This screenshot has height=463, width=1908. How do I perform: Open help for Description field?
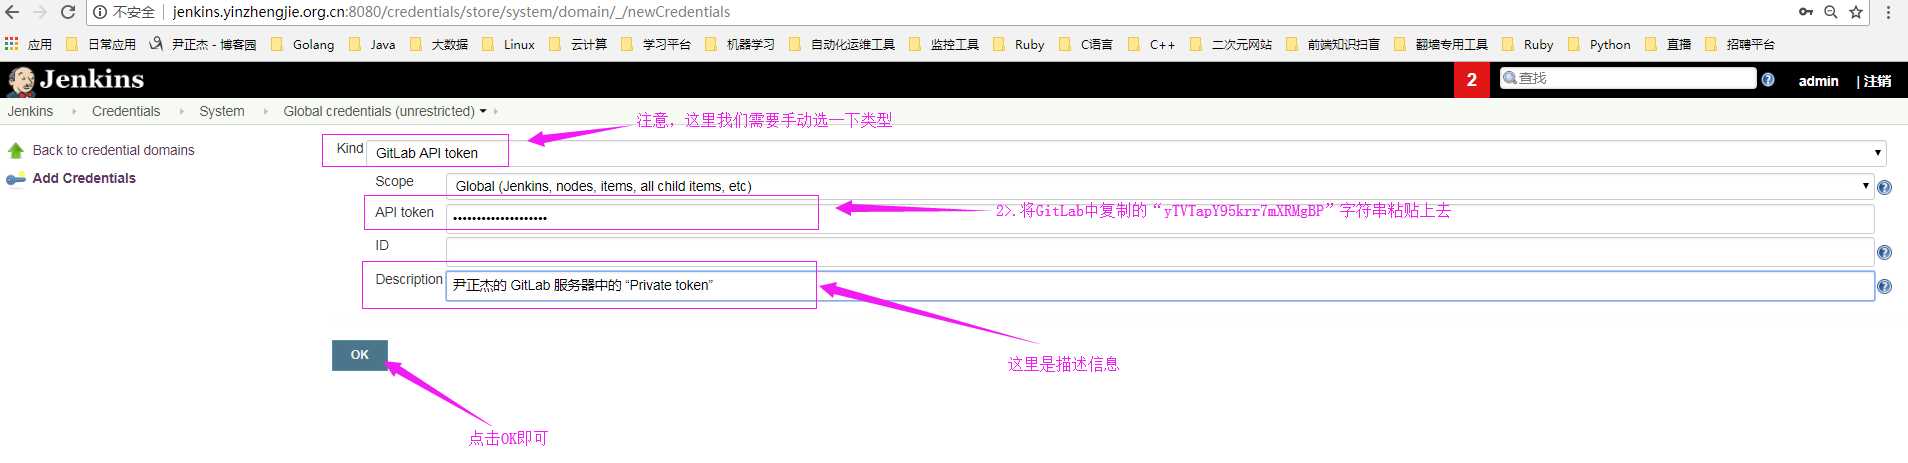coord(1884,287)
